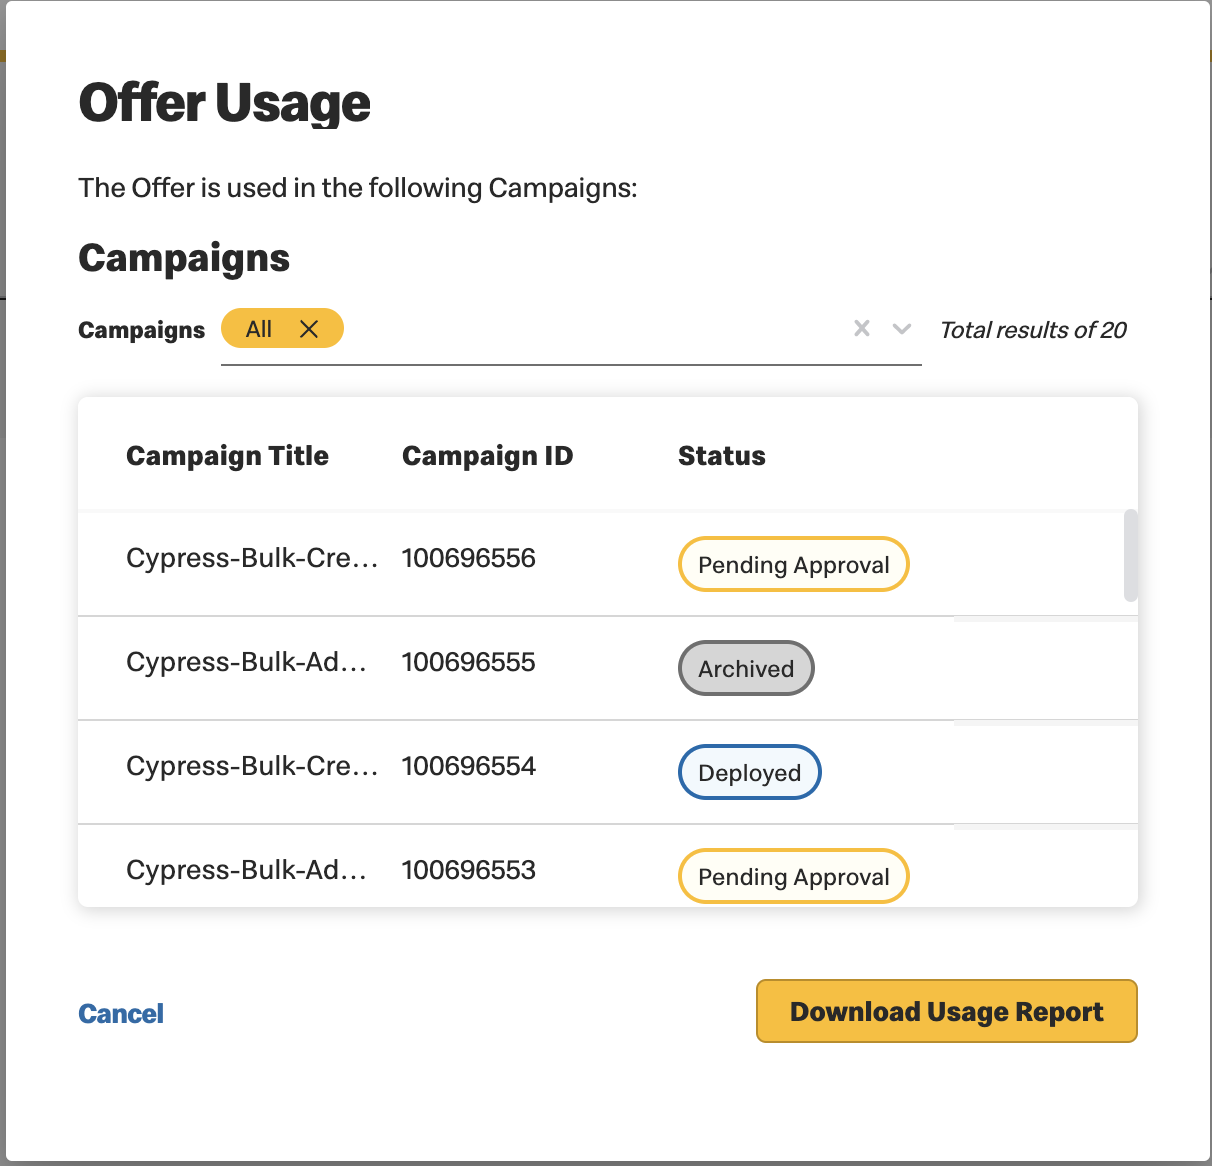Sort by Campaign ID column header

(487, 456)
